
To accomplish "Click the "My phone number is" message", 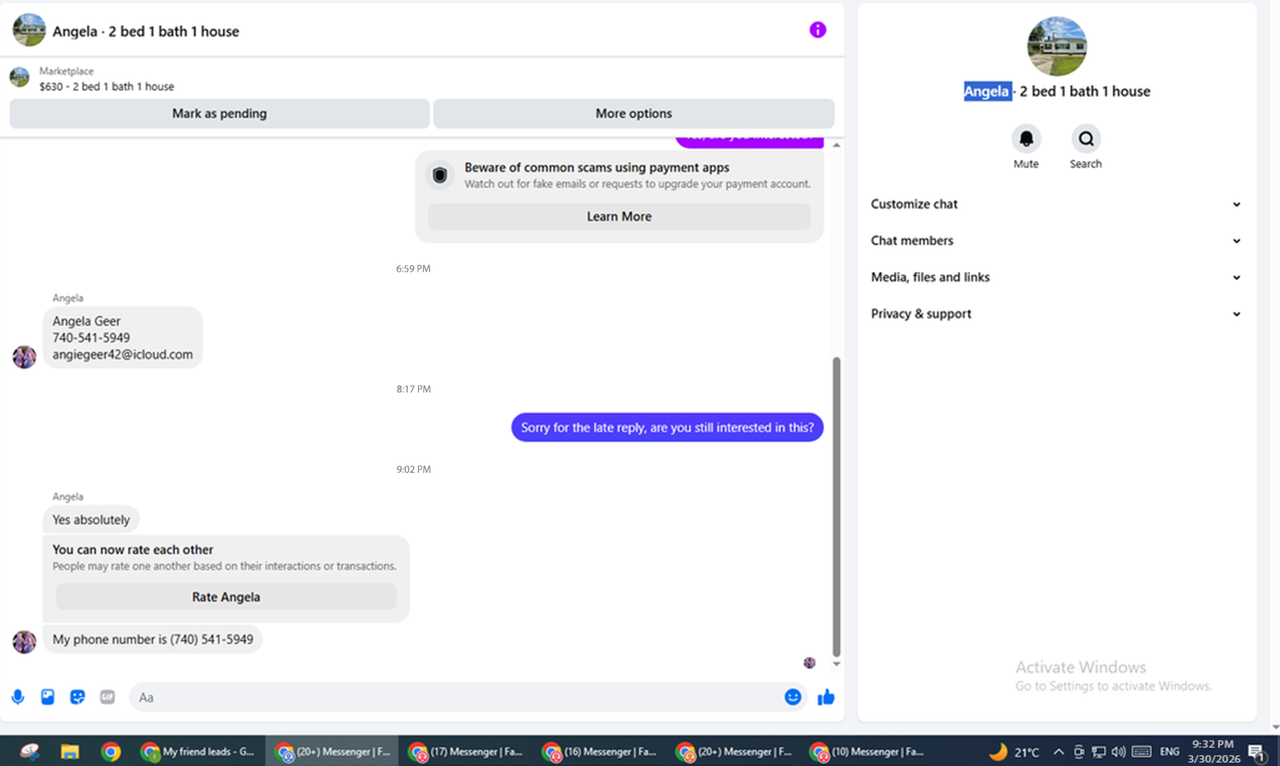I will click(153, 640).
